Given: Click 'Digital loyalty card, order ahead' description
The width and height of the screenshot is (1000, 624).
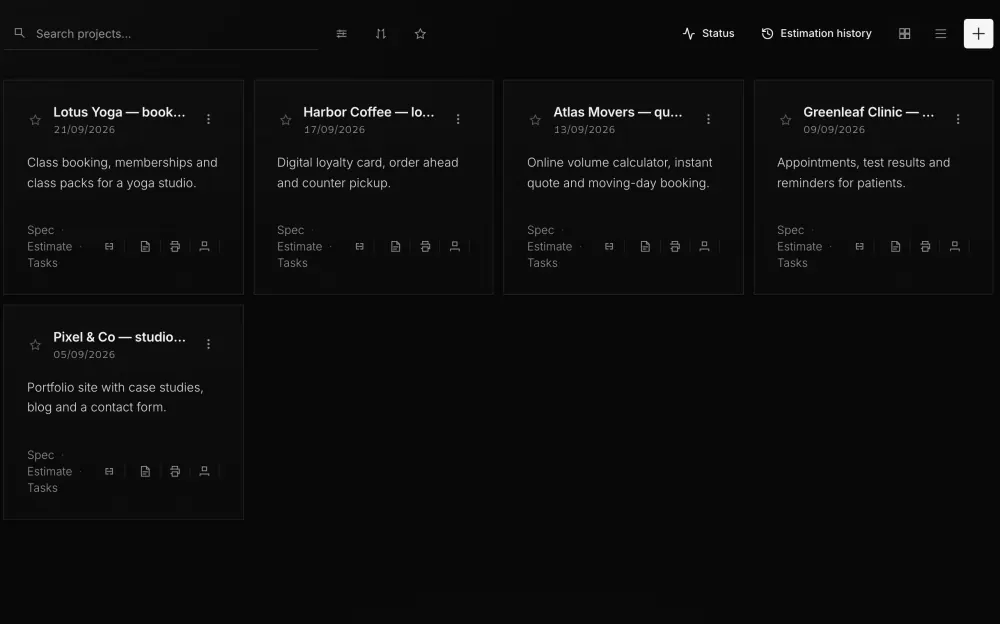Looking at the screenshot, I should click(x=367, y=172).
